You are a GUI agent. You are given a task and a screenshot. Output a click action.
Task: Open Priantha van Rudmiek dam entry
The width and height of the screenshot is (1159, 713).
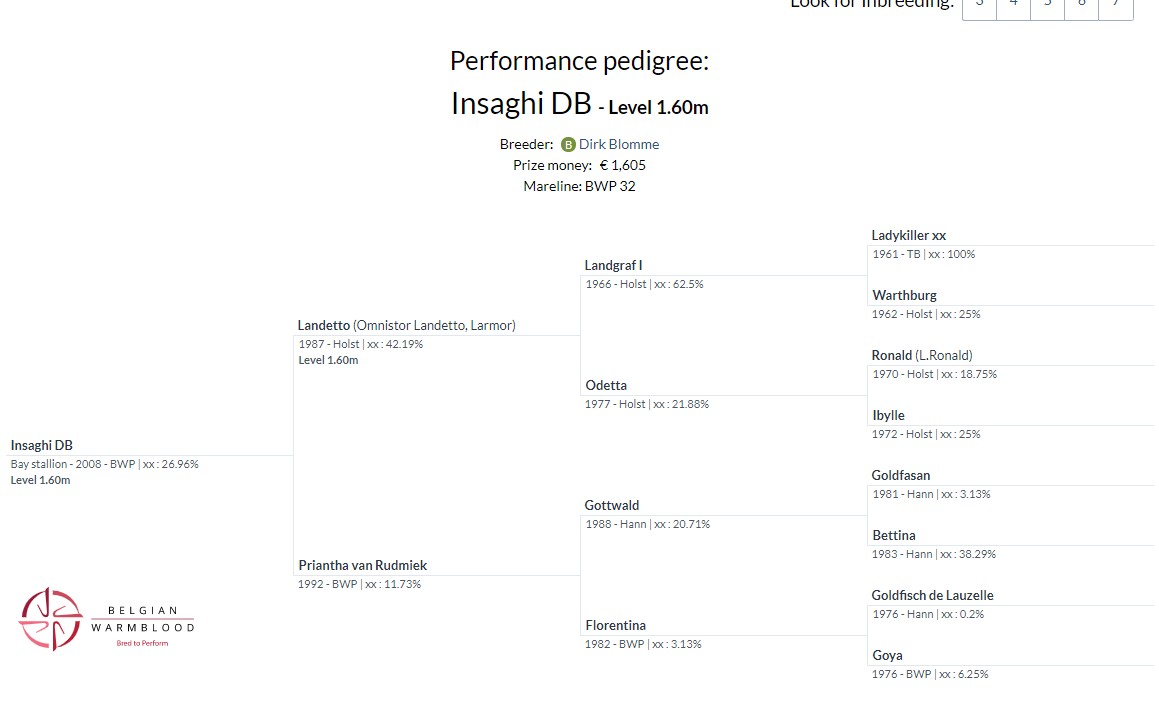pos(362,565)
